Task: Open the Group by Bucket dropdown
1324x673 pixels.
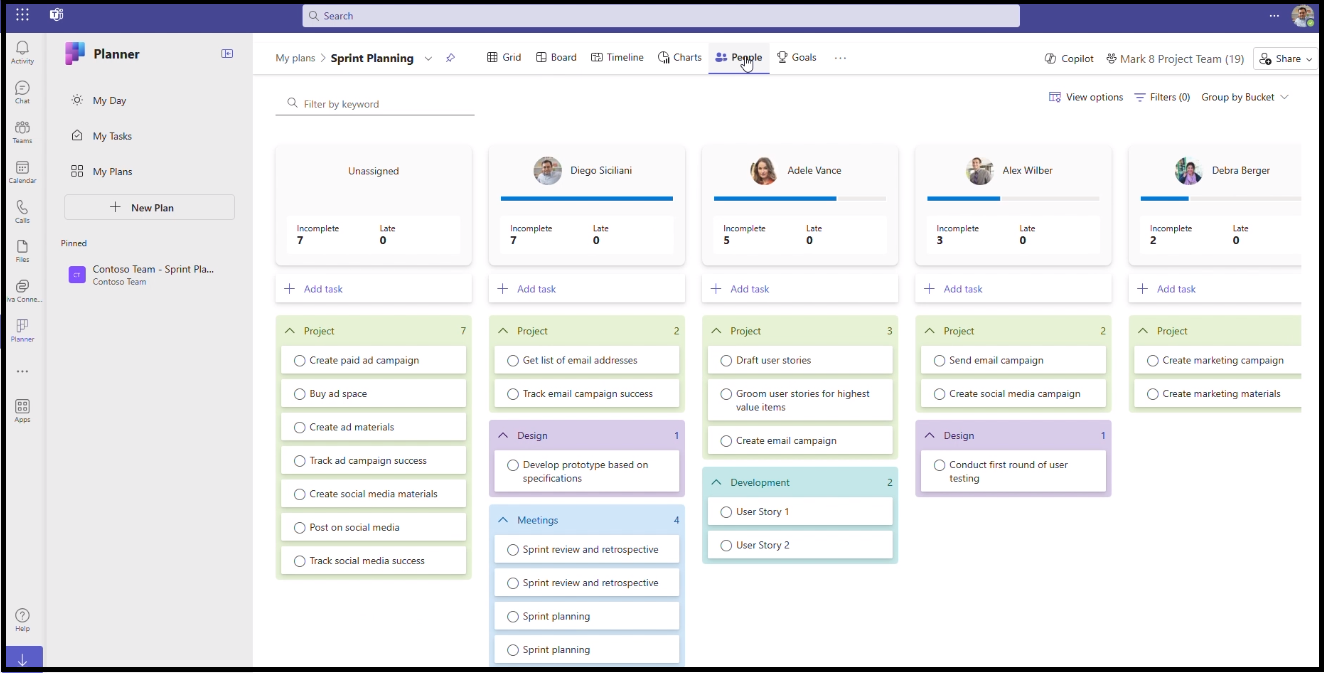Action: pos(1245,97)
